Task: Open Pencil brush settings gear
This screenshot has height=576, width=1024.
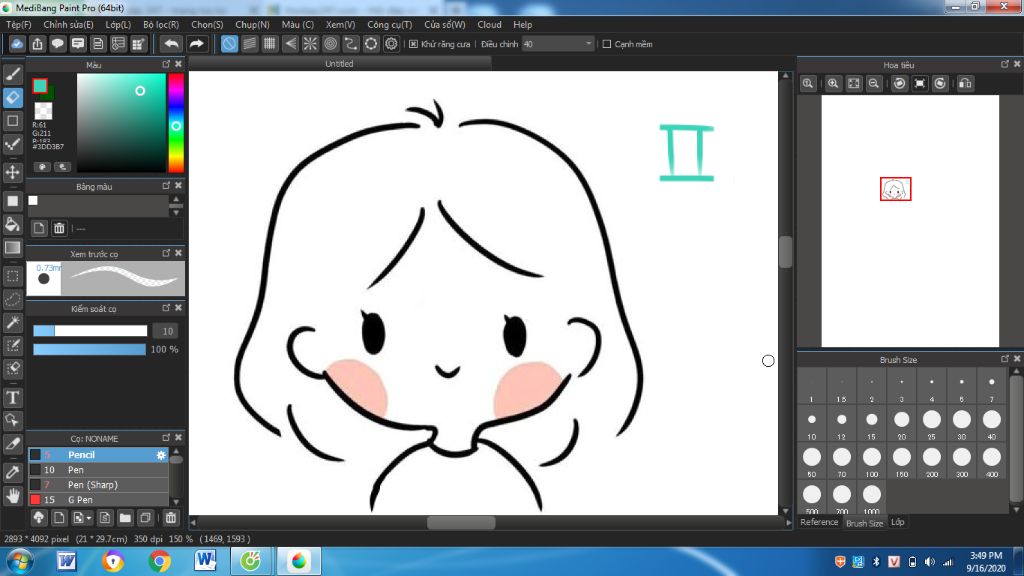Action: tap(161, 455)
